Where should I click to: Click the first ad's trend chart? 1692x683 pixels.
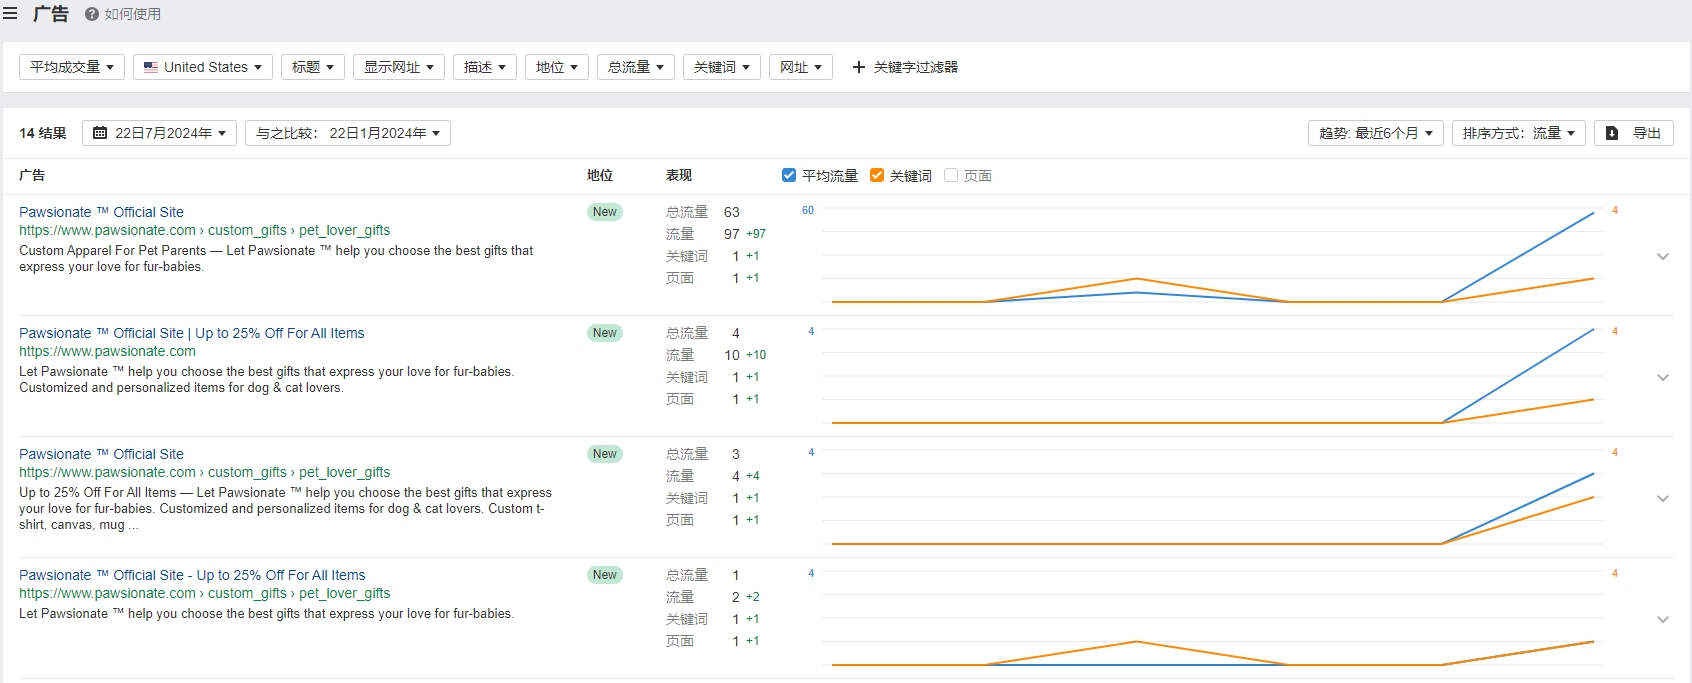[x=1212, y=255]
